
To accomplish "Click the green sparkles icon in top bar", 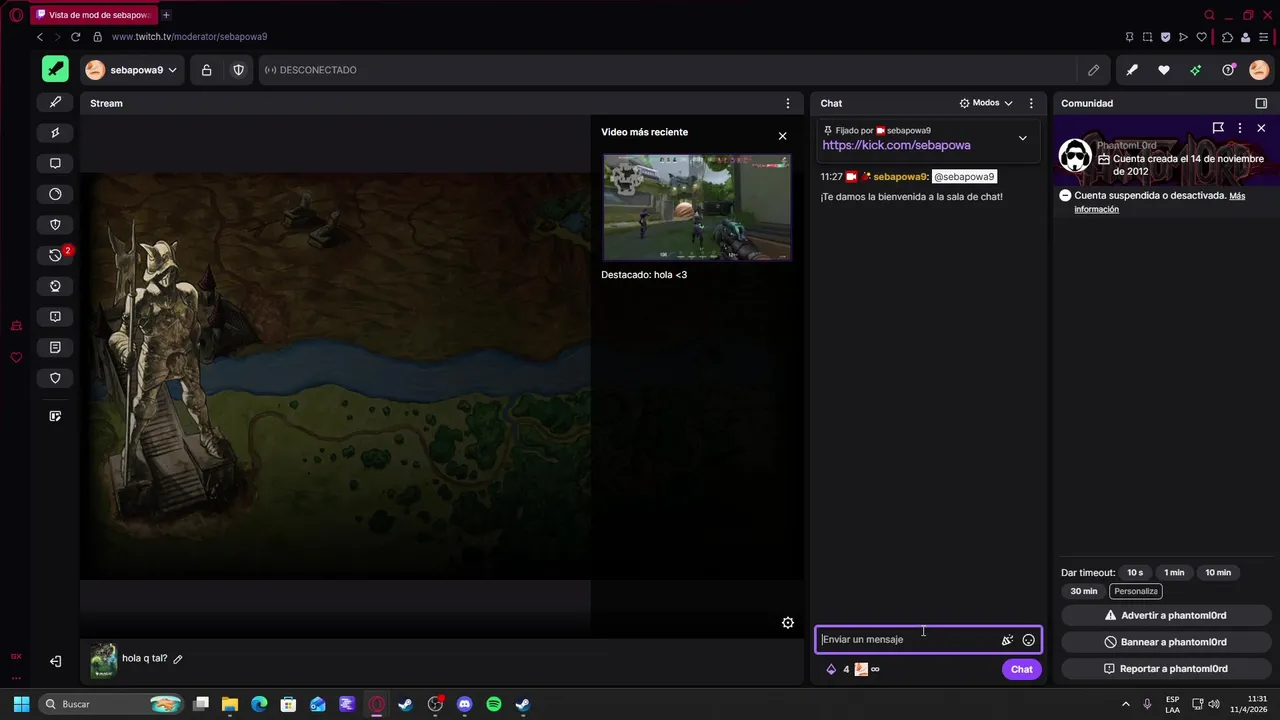I will 1195,70.
